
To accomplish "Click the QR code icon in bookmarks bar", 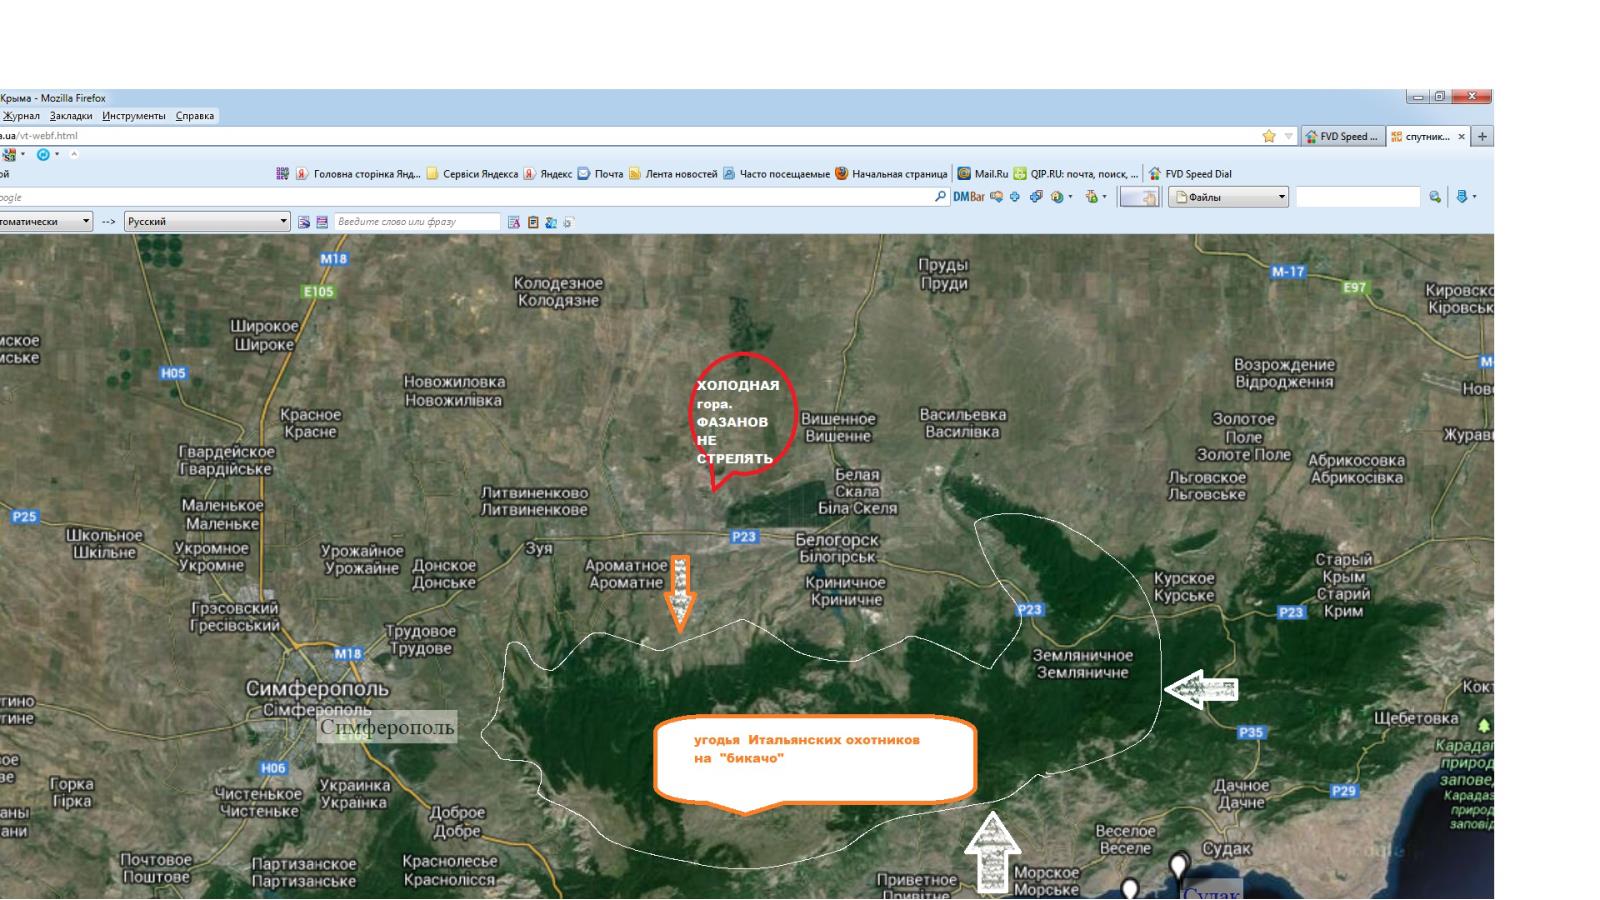I will [x=283, y=174].
